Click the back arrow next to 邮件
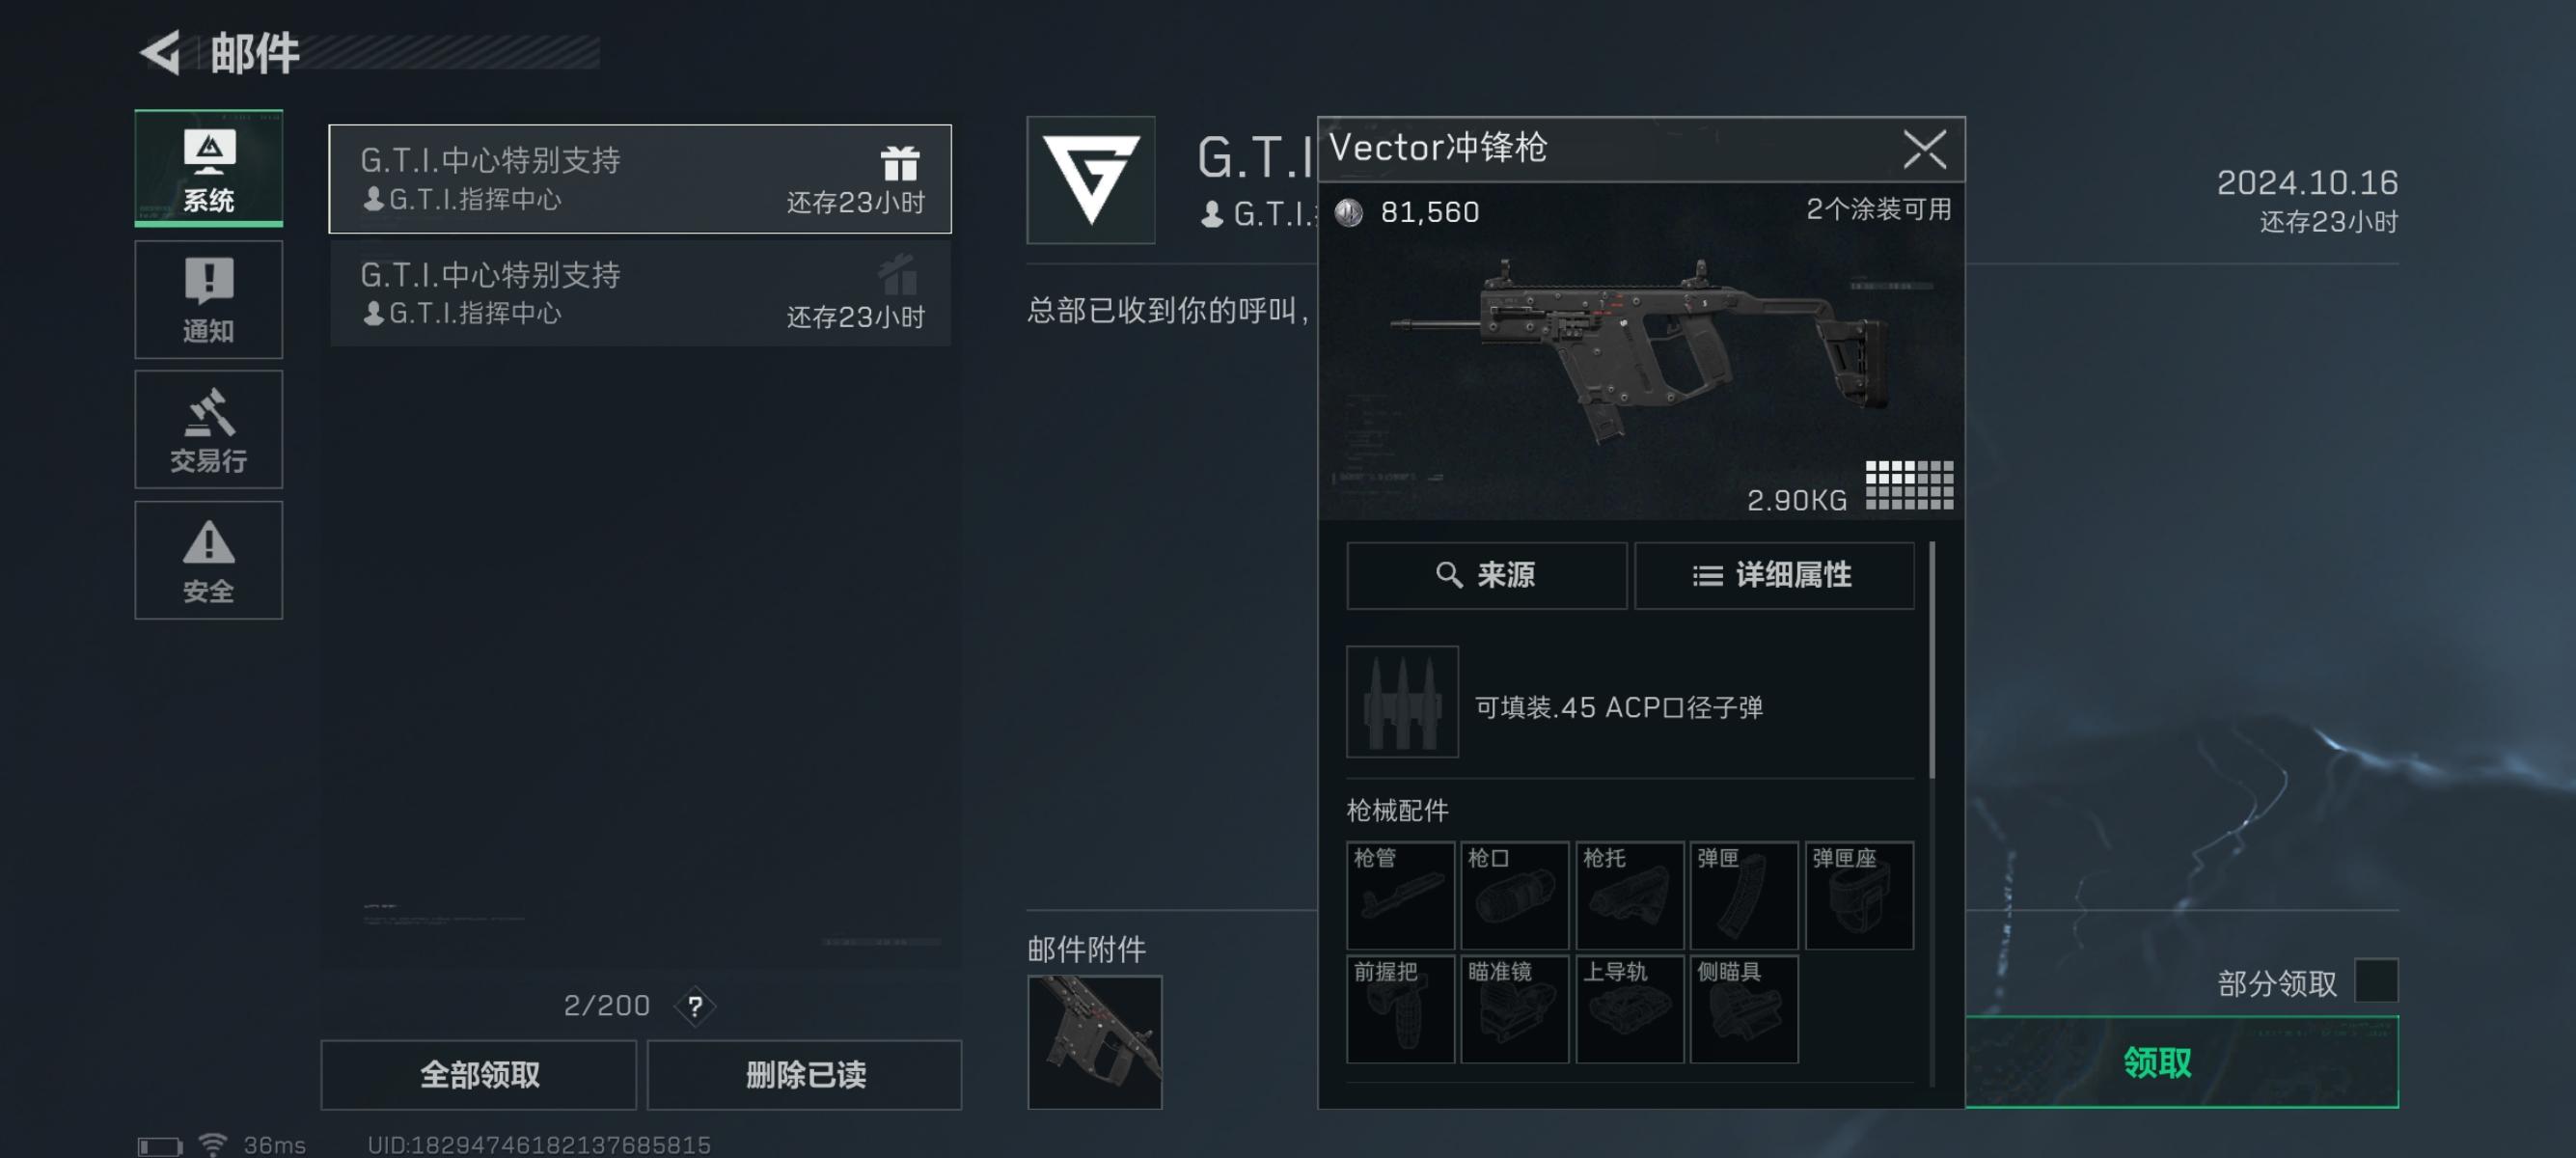The height and width of the screenshot is (1158, 2576). coord(160,52)
